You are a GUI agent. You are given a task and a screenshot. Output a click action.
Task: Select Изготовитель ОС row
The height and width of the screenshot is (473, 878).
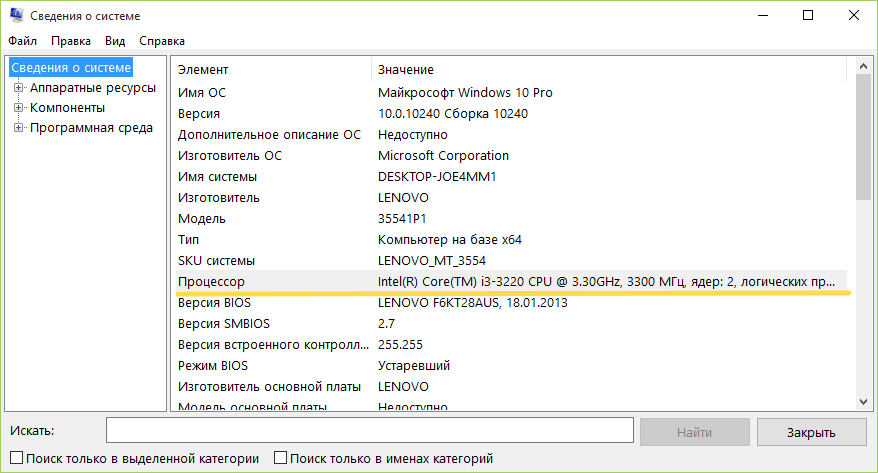(511, 156)
